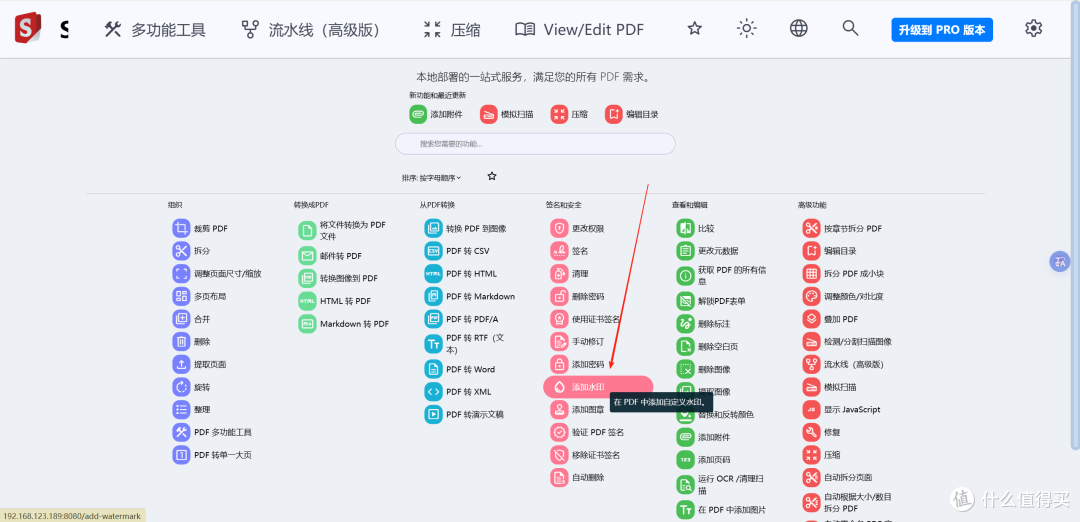Open the globe language selector
Viewport: 1080px width, 522px height.
tap(798, 28)
